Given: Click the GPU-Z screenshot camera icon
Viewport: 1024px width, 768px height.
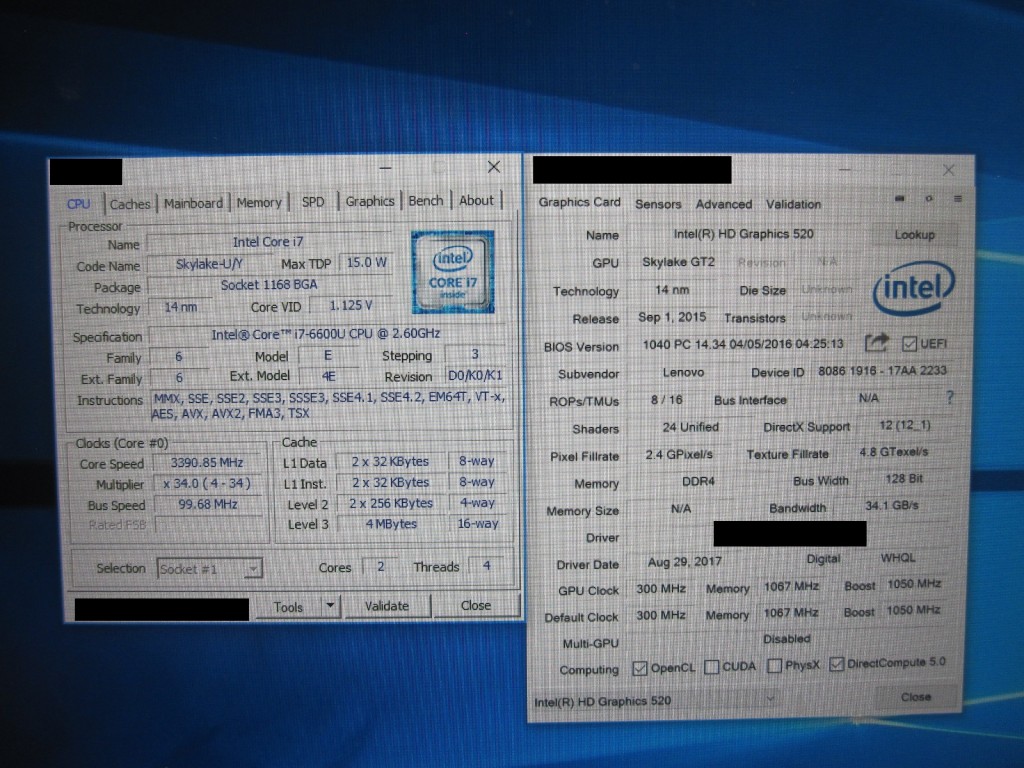Looking at the screenshot, I should point(900,198).
